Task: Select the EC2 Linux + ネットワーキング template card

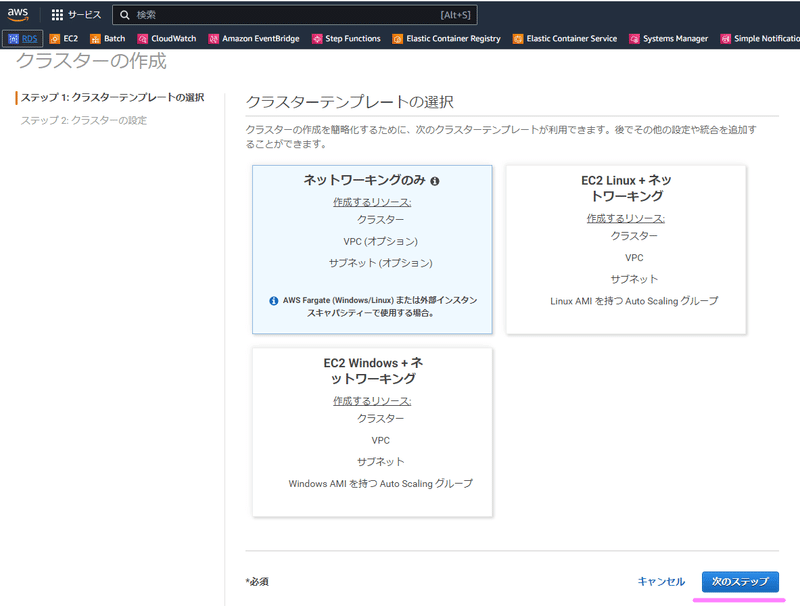Action: 626,249
